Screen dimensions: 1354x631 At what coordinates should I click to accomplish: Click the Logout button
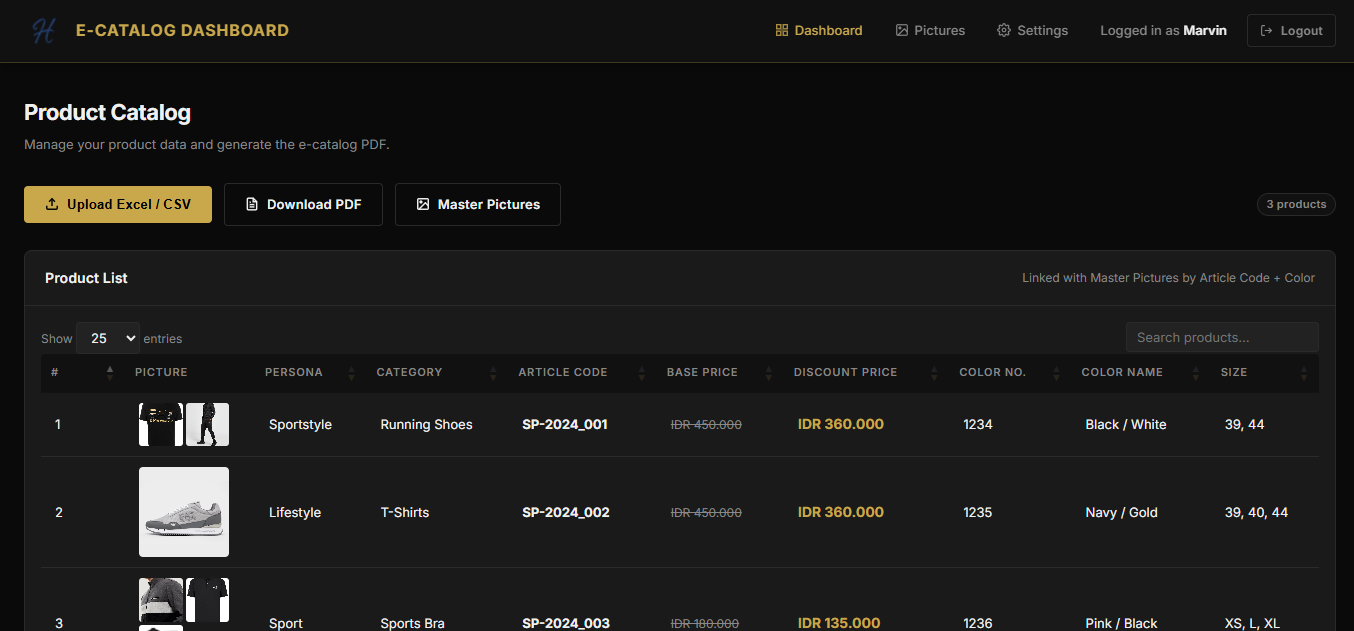[x=1291, y=31]
